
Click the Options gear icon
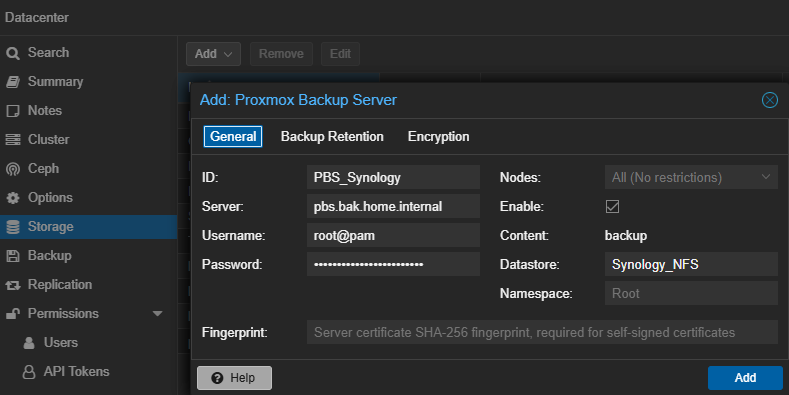(x=13, y=198)
